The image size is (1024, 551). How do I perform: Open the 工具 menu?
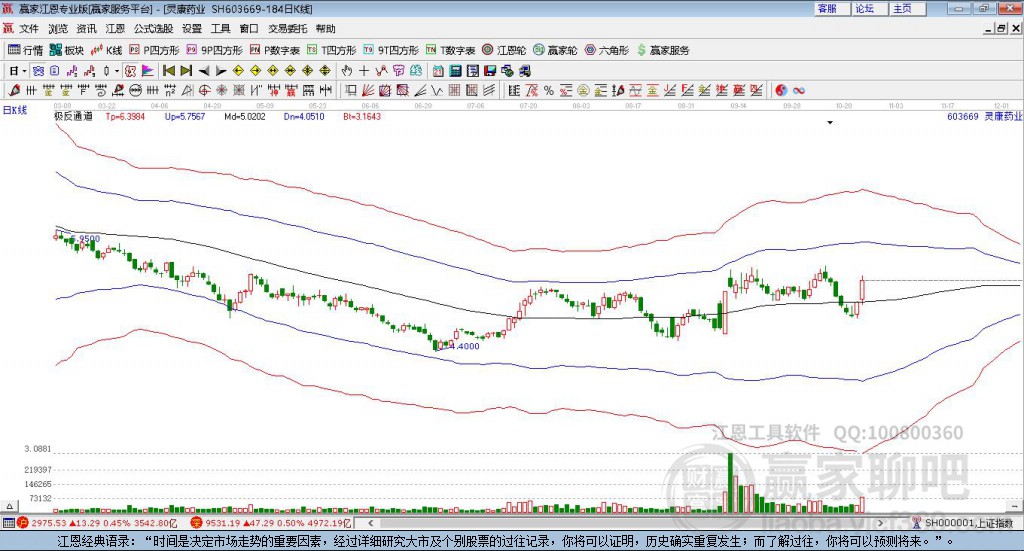(x=221, y=29)
